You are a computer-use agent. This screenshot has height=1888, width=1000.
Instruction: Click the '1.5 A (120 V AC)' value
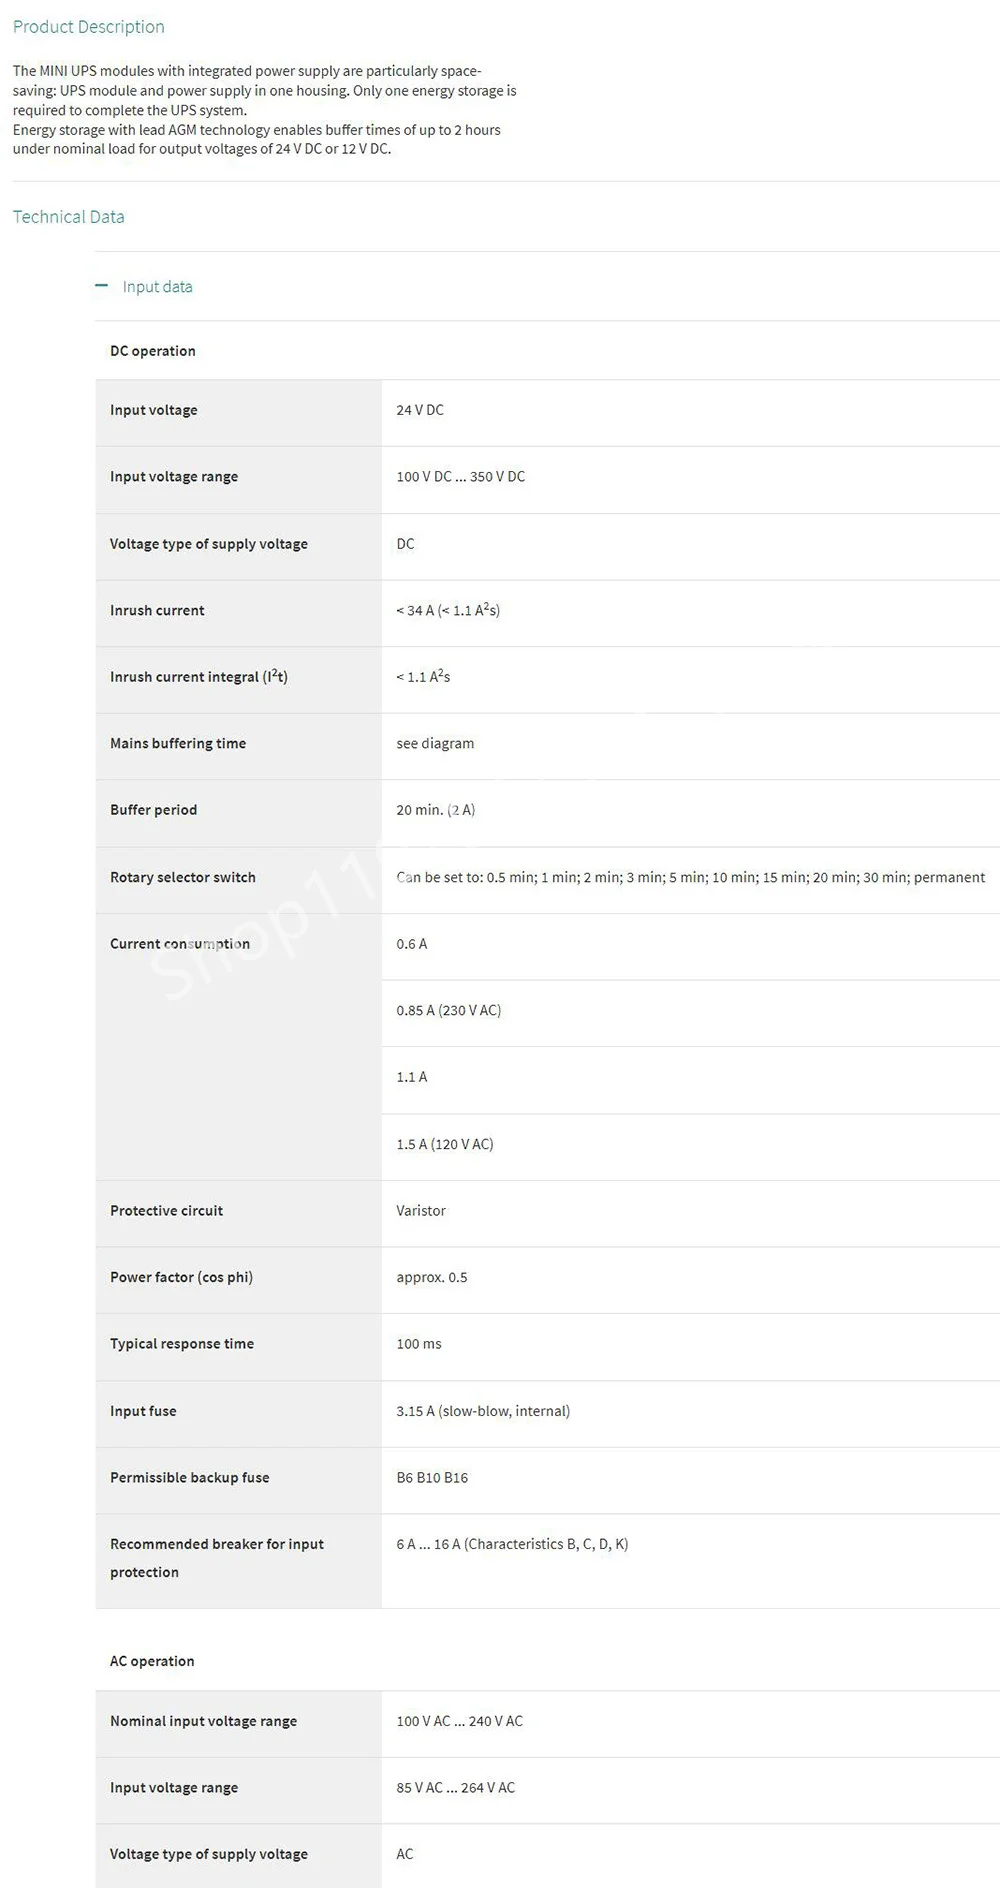tap(445, 1144)
